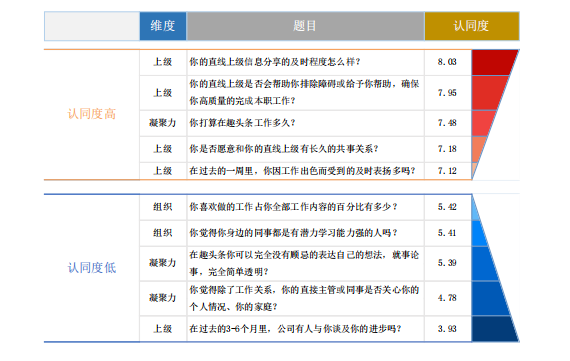
Task: Click the blue bar beside score 4.78
Action: click(489, 298)
